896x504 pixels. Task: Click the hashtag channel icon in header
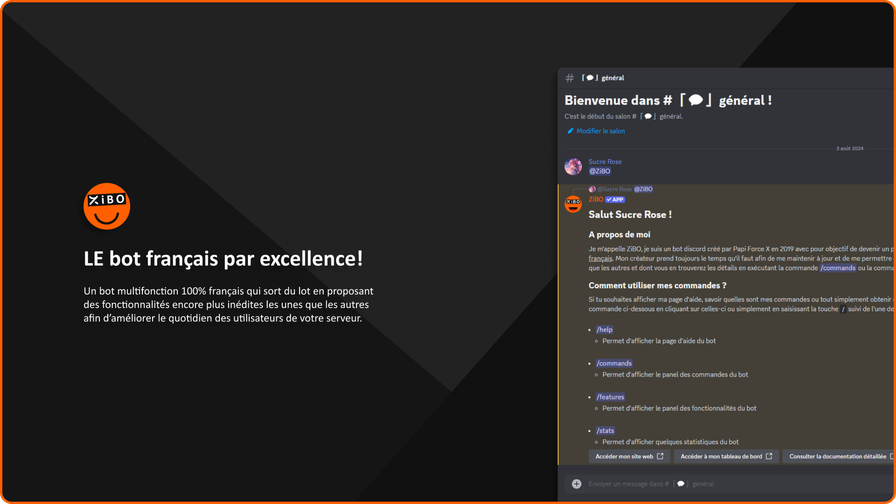coord(569,78)
